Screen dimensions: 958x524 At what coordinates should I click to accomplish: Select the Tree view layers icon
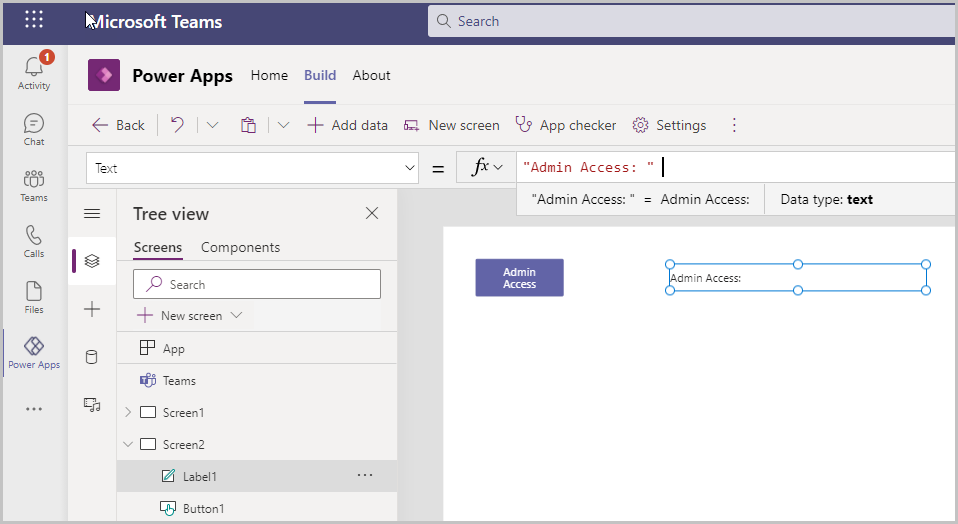point(92,261)
